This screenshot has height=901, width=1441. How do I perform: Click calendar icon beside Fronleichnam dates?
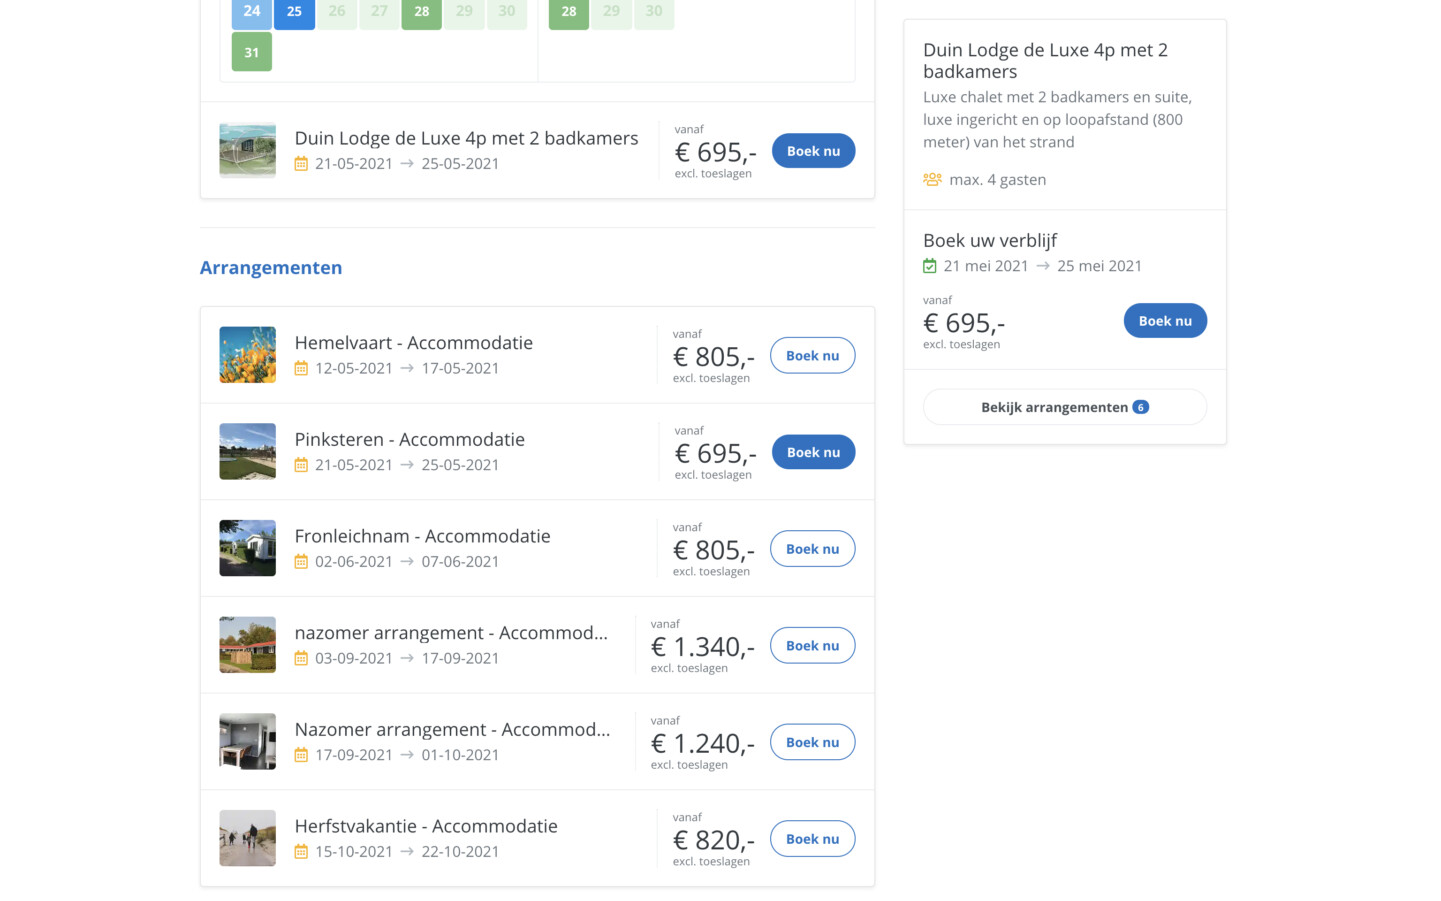coord(301,562)
